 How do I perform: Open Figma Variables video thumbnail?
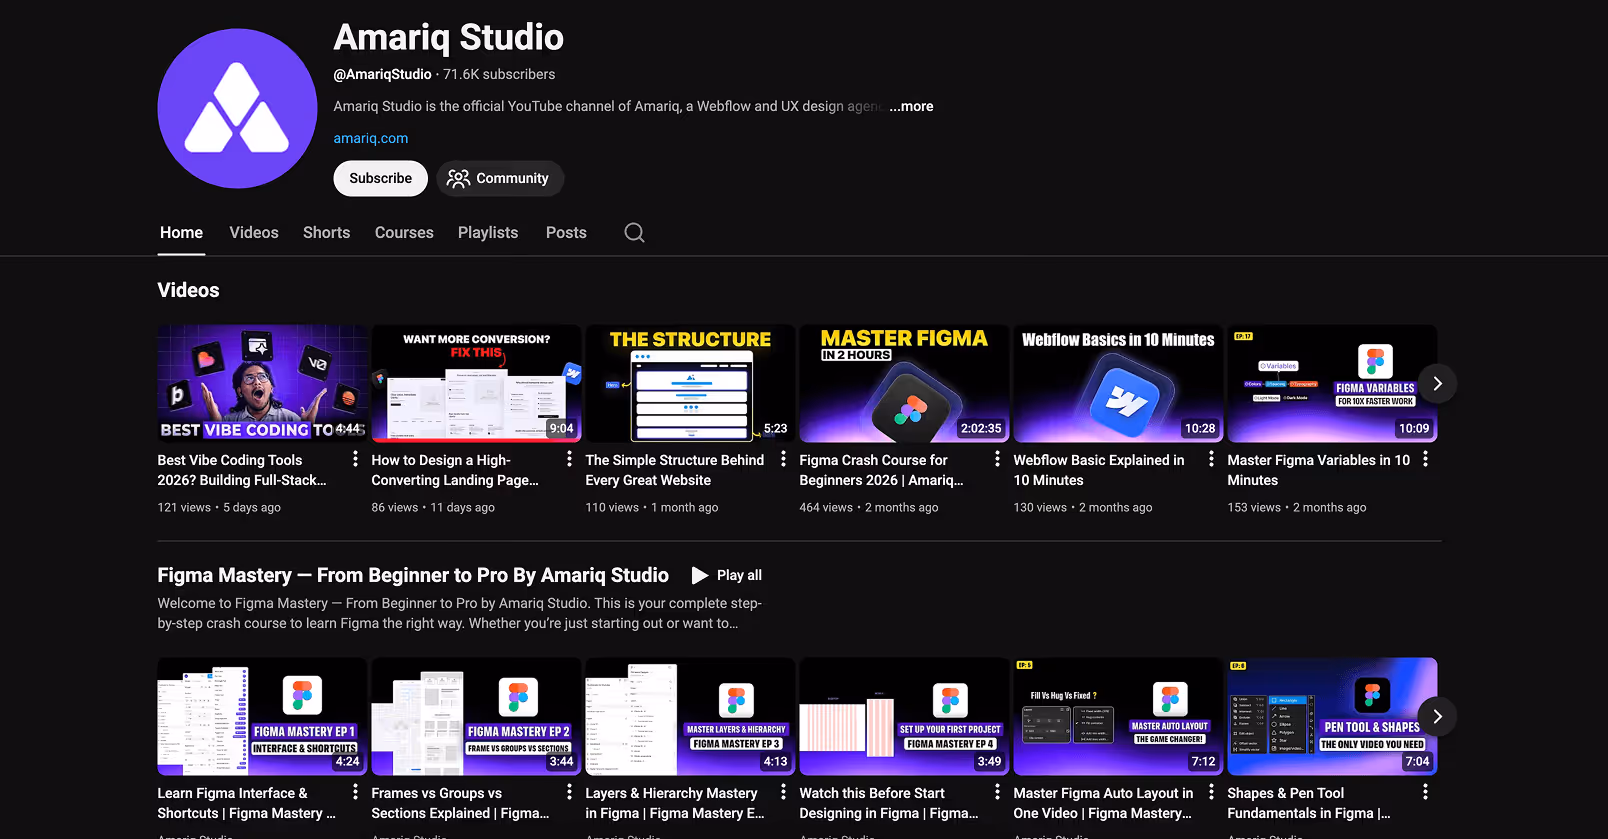click(1332, 383)
